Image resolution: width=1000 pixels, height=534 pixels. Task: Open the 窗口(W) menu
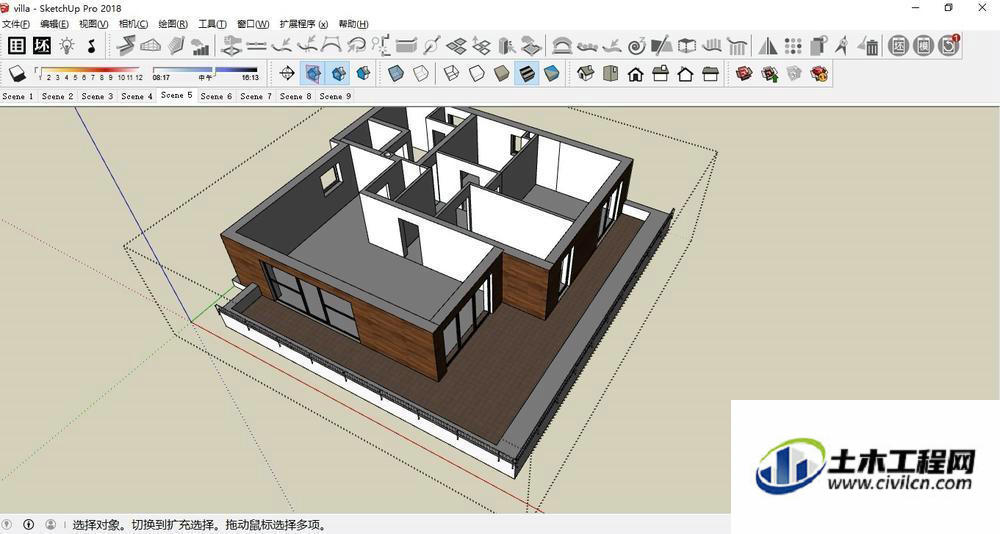coord(253,24)
